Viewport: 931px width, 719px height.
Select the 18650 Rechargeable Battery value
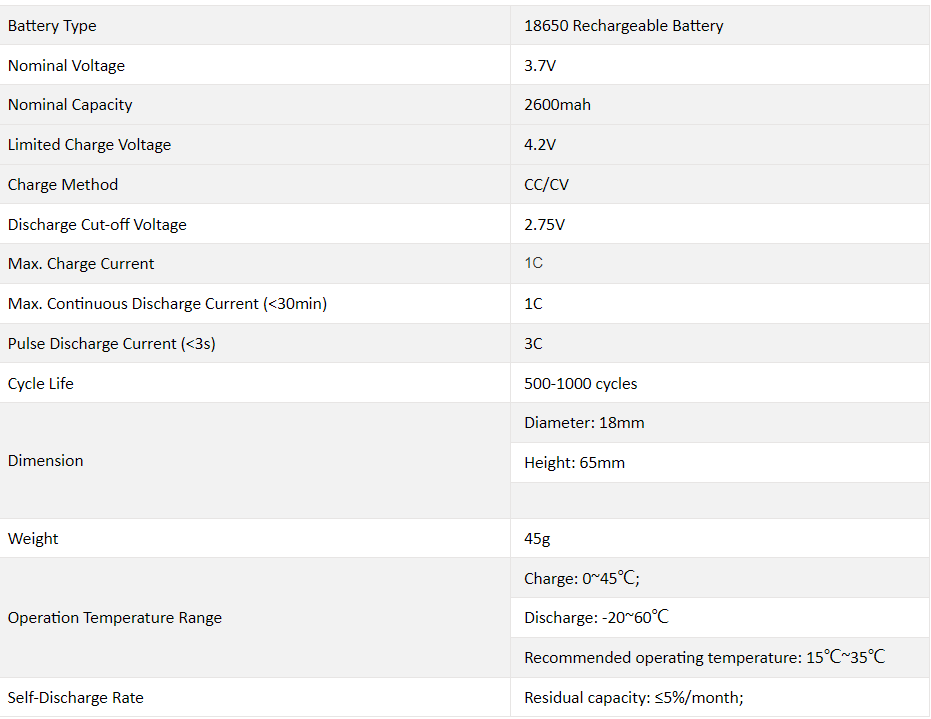[x=623, y=26]
